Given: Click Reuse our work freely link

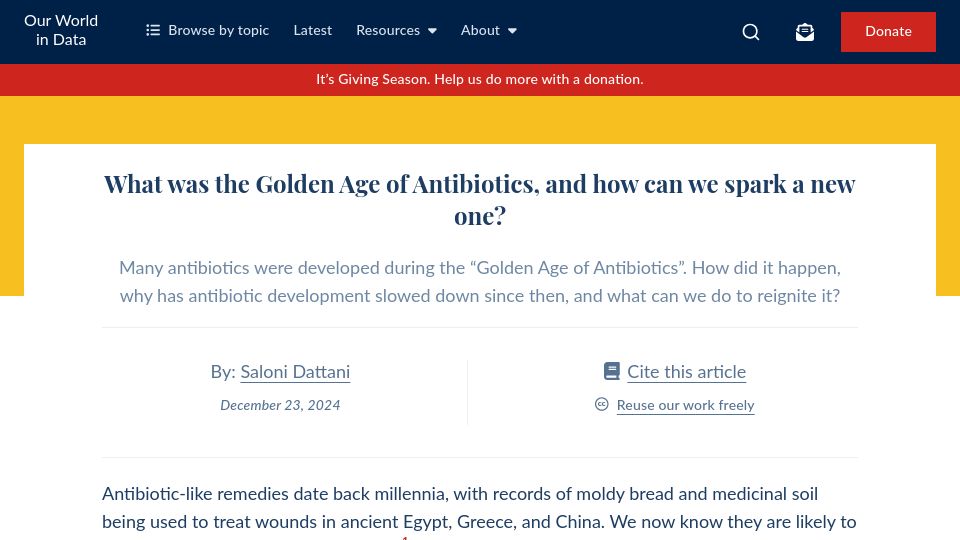Looking at the screenshot, I should click(685, 405).
